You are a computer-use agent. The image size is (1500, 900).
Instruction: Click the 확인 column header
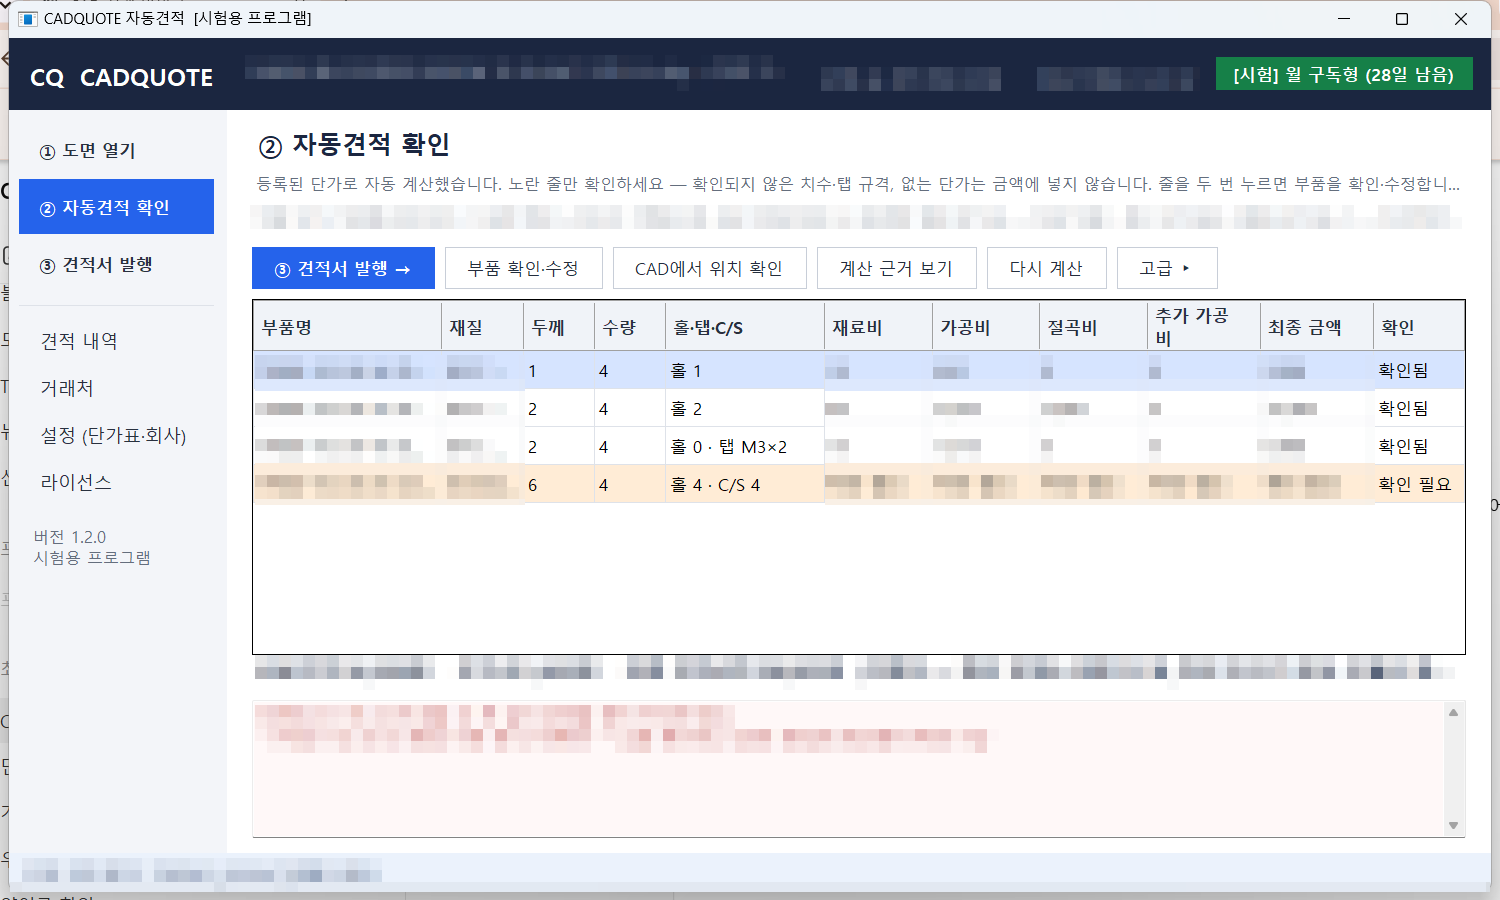[1419, 327]
